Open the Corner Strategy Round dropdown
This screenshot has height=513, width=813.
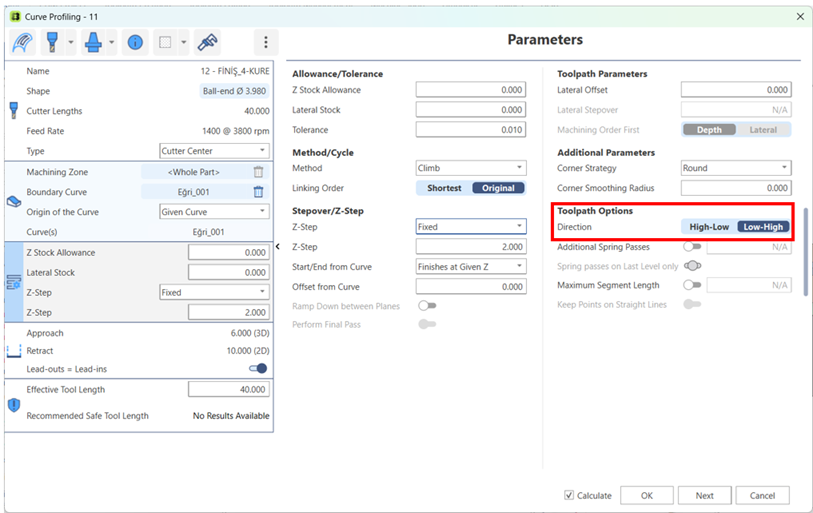(736, 168)
